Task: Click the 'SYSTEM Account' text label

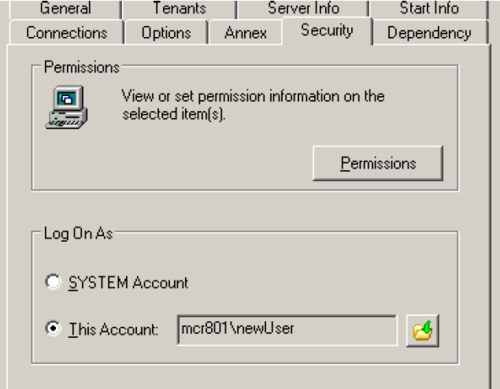Action: point(128,283)
